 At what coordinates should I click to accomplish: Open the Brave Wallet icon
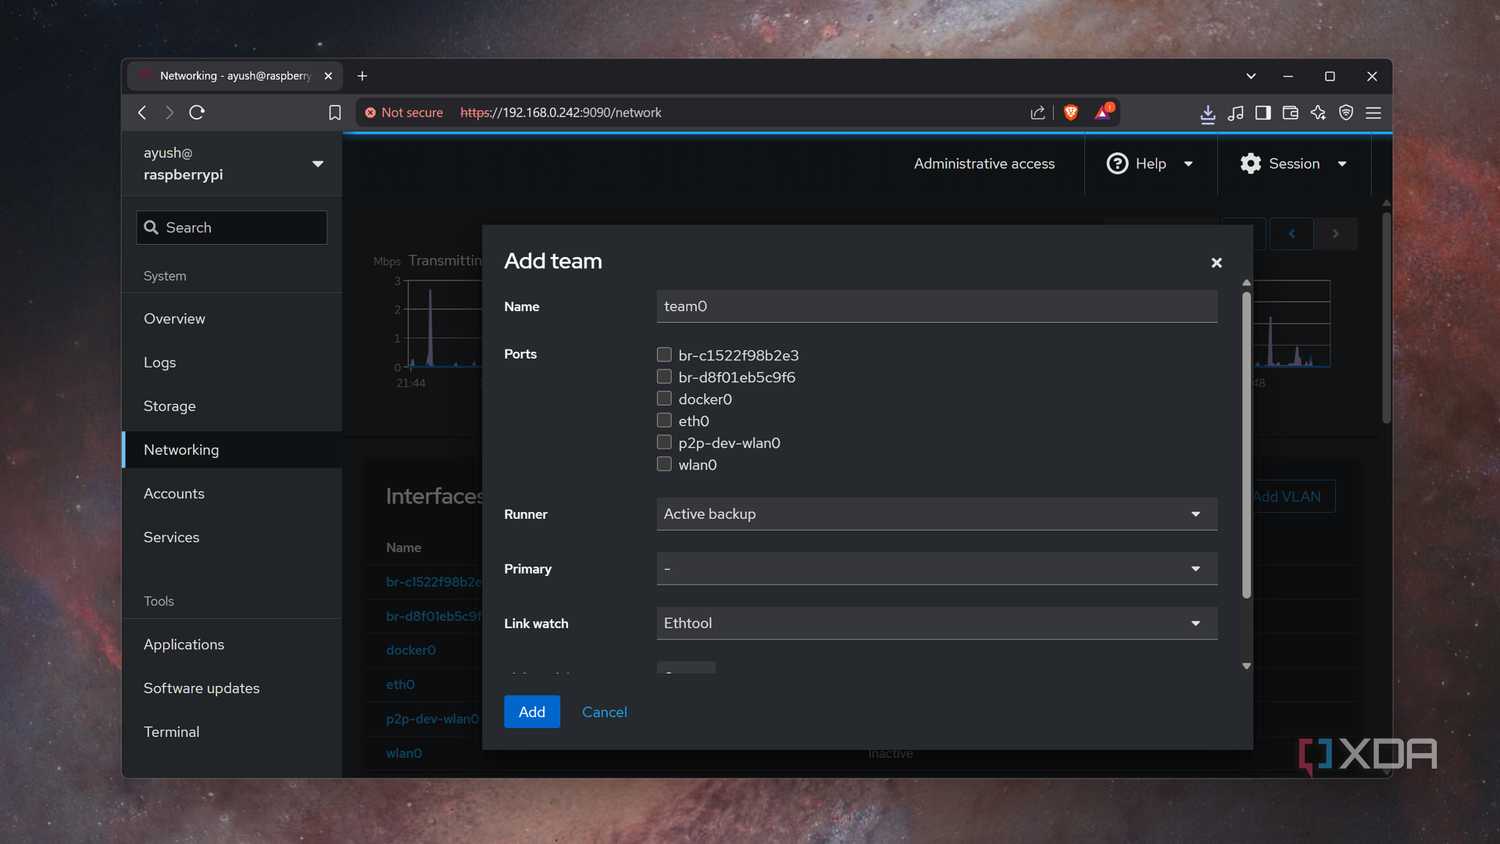tap(1291, 113)
